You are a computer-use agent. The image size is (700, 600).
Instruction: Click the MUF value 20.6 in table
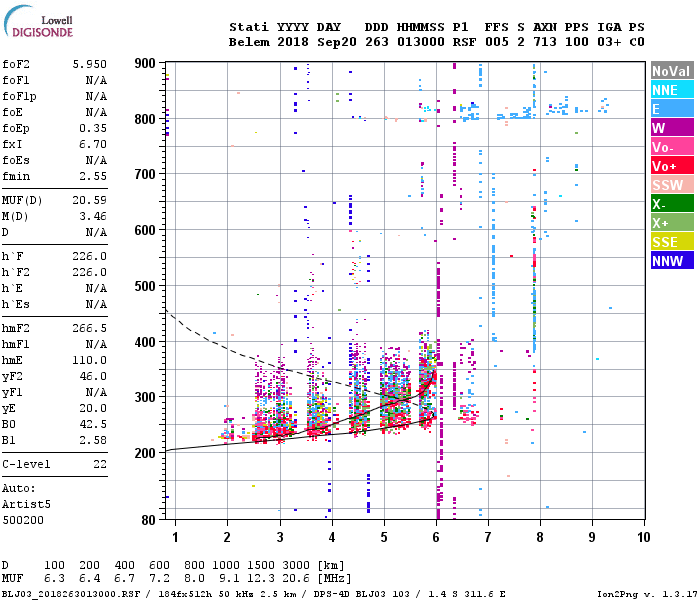[296, 579]
